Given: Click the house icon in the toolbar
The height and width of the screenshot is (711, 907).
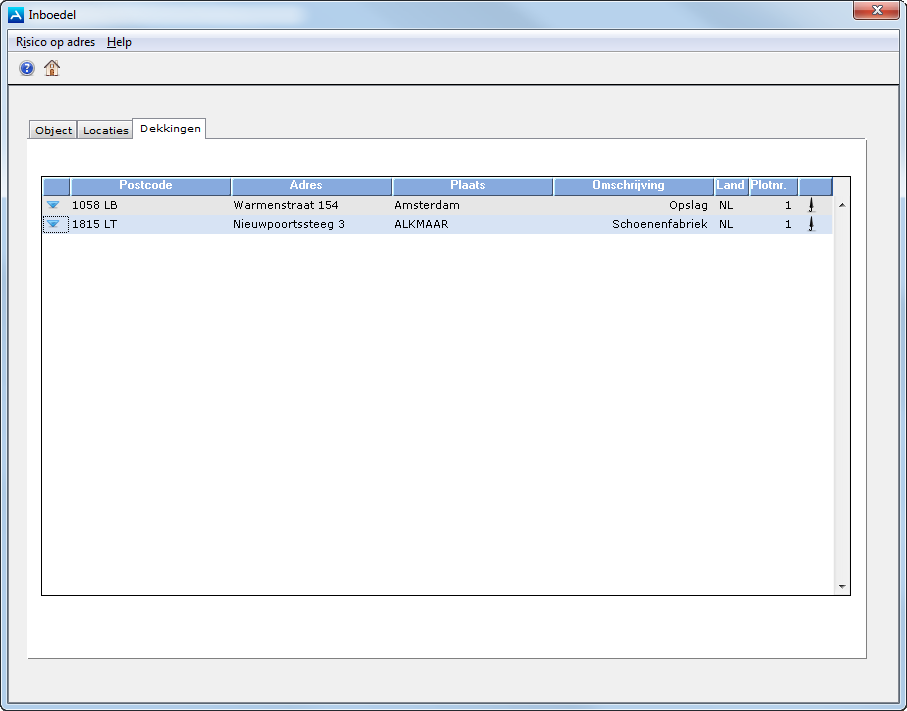Looking at the screenshot, I should point(52,68).
